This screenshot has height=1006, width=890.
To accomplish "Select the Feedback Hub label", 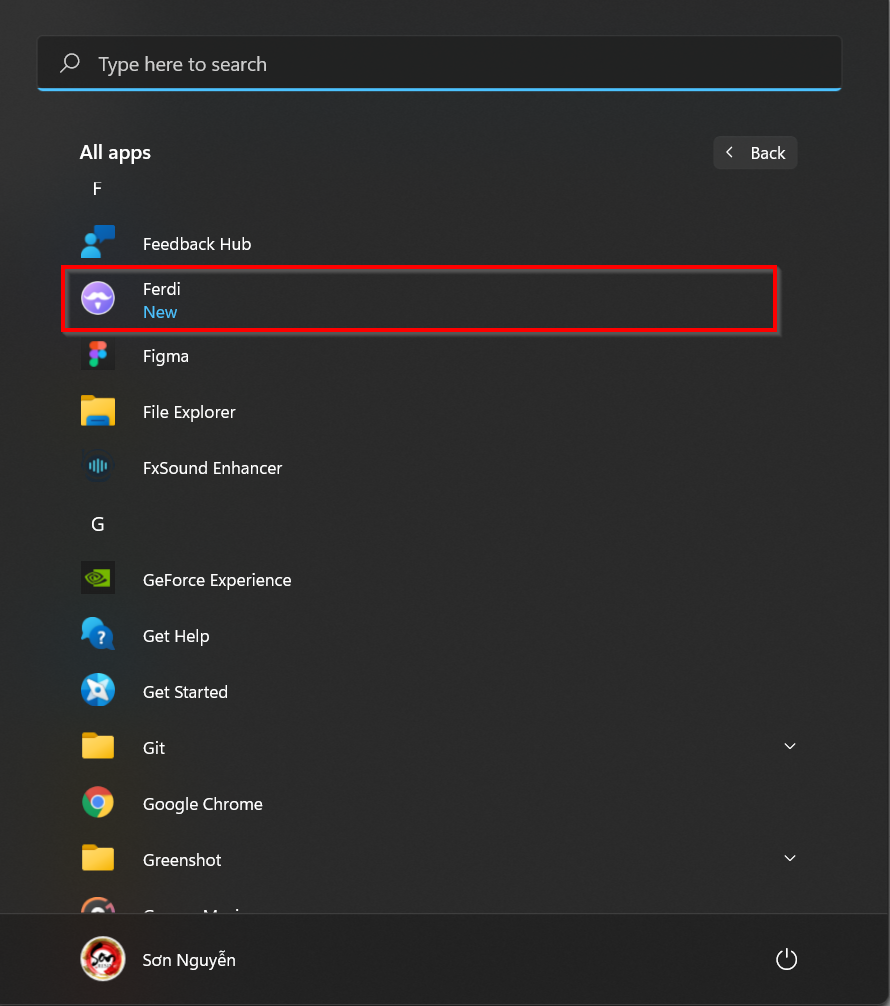I will pos(197,244).
